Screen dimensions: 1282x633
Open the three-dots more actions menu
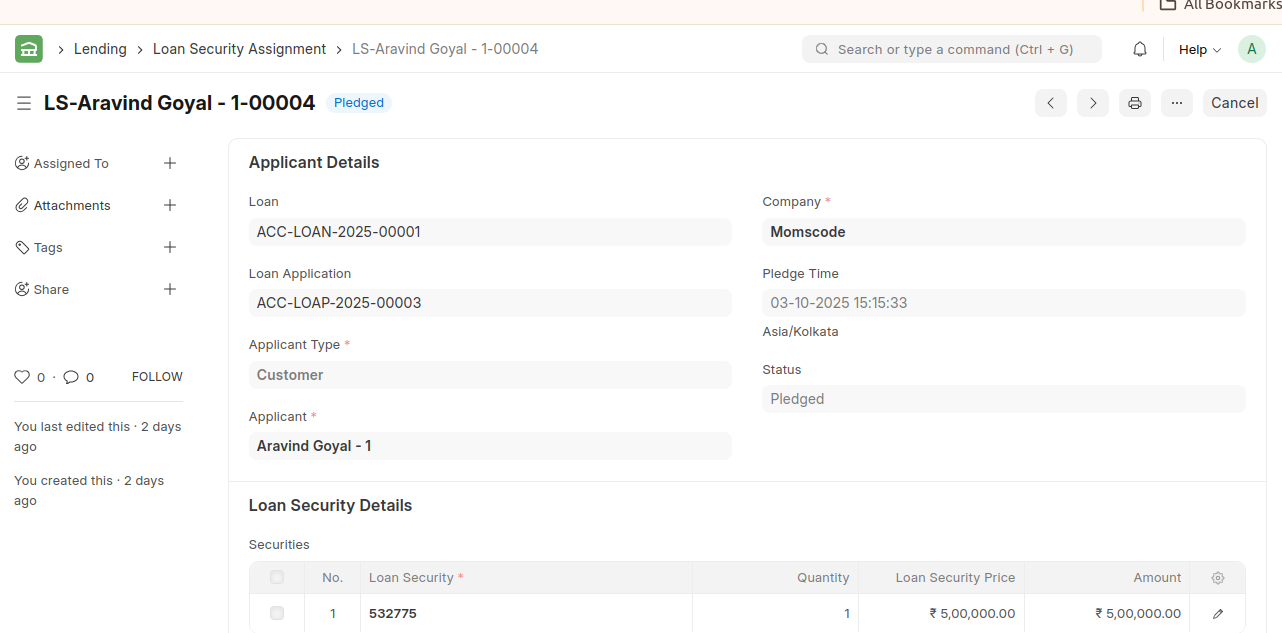point(1176,103)
